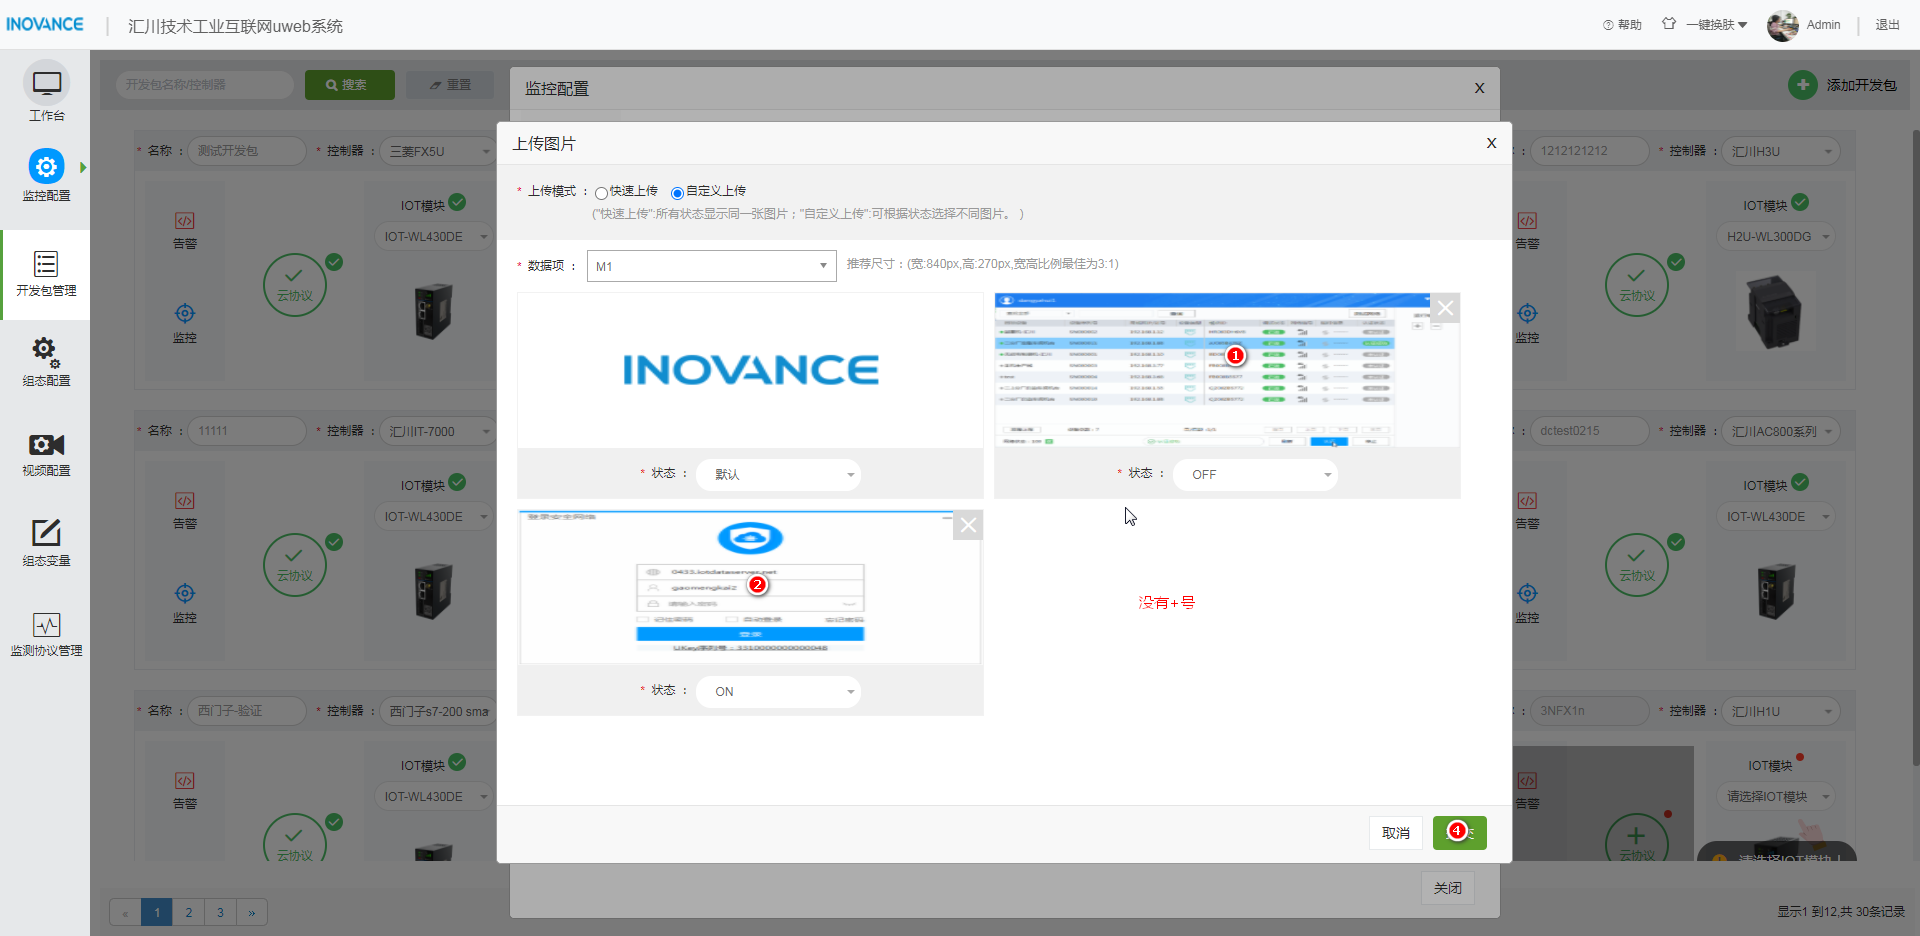1920x936 pixels.
Task: Open 请选择IOT模块 dropdown
Action: coord(1777,797)
